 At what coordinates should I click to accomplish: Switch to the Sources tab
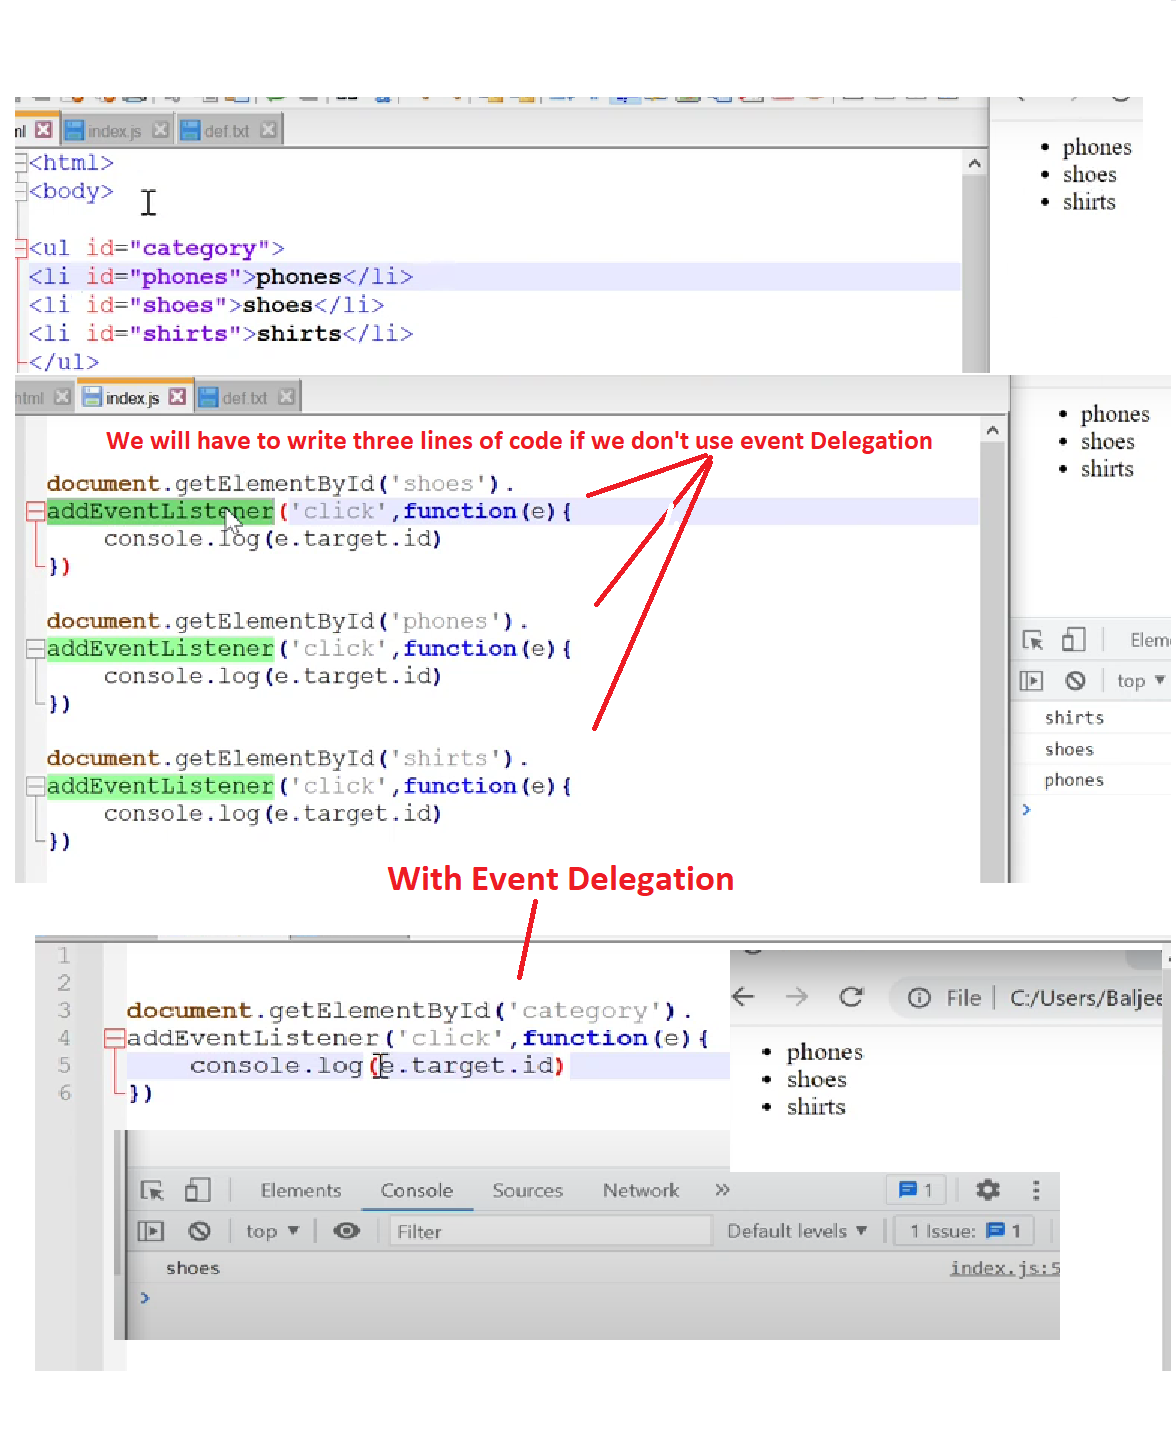pyautogui.click(x=527, y=1190)
